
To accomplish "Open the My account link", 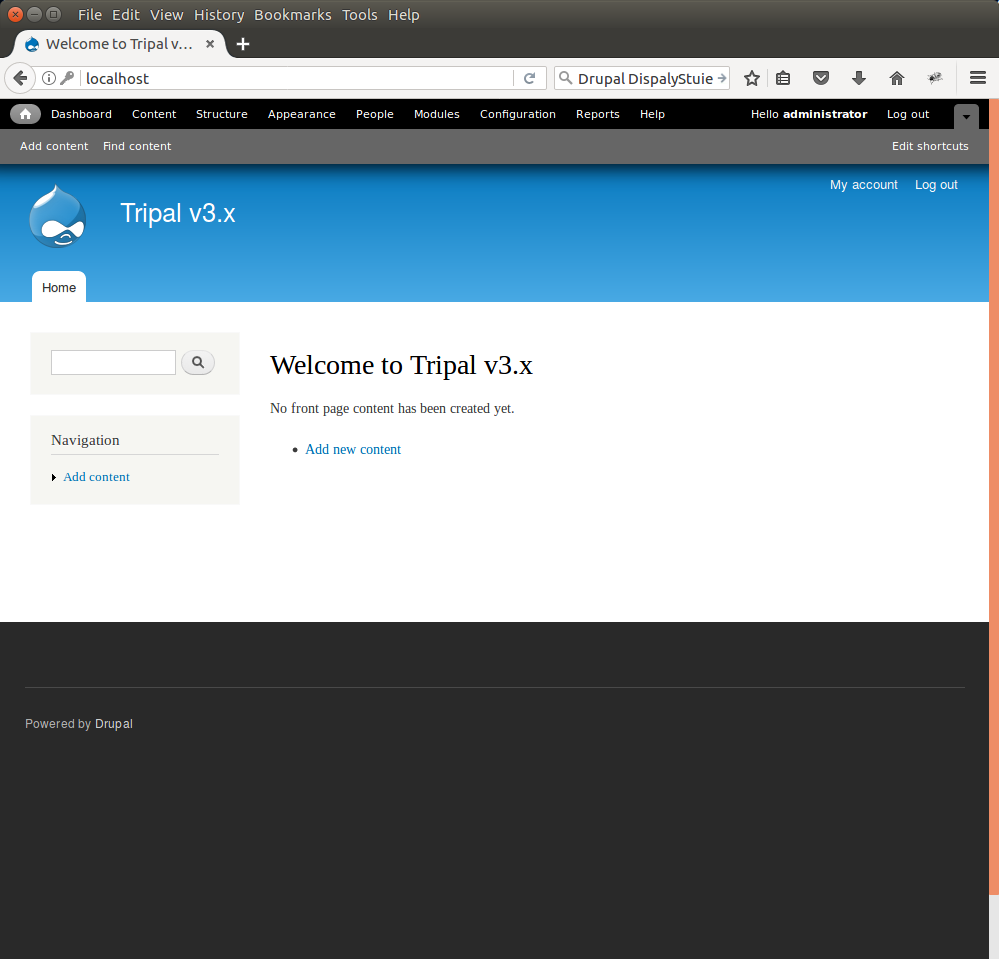I will tap(863, 185).
